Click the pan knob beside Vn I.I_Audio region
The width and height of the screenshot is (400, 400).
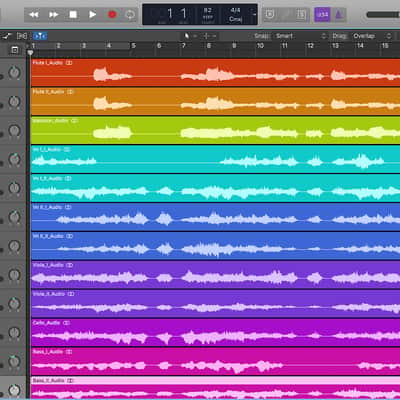click(x=14, y=159)
